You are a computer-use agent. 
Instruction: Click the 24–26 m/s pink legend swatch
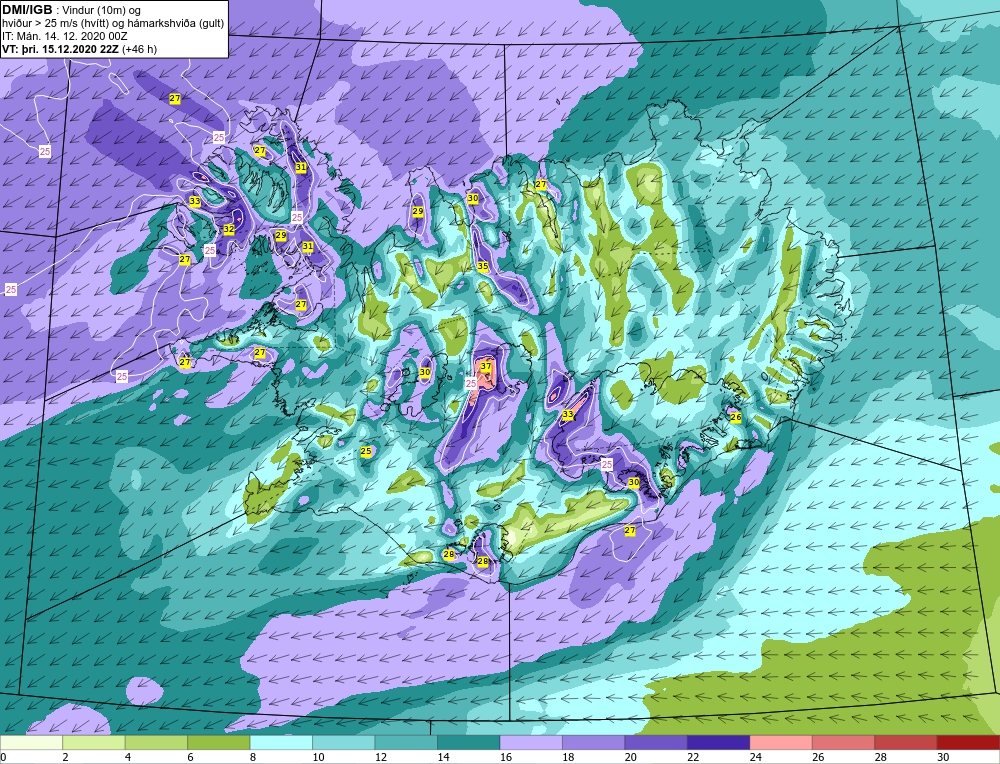tap(781, 743)
